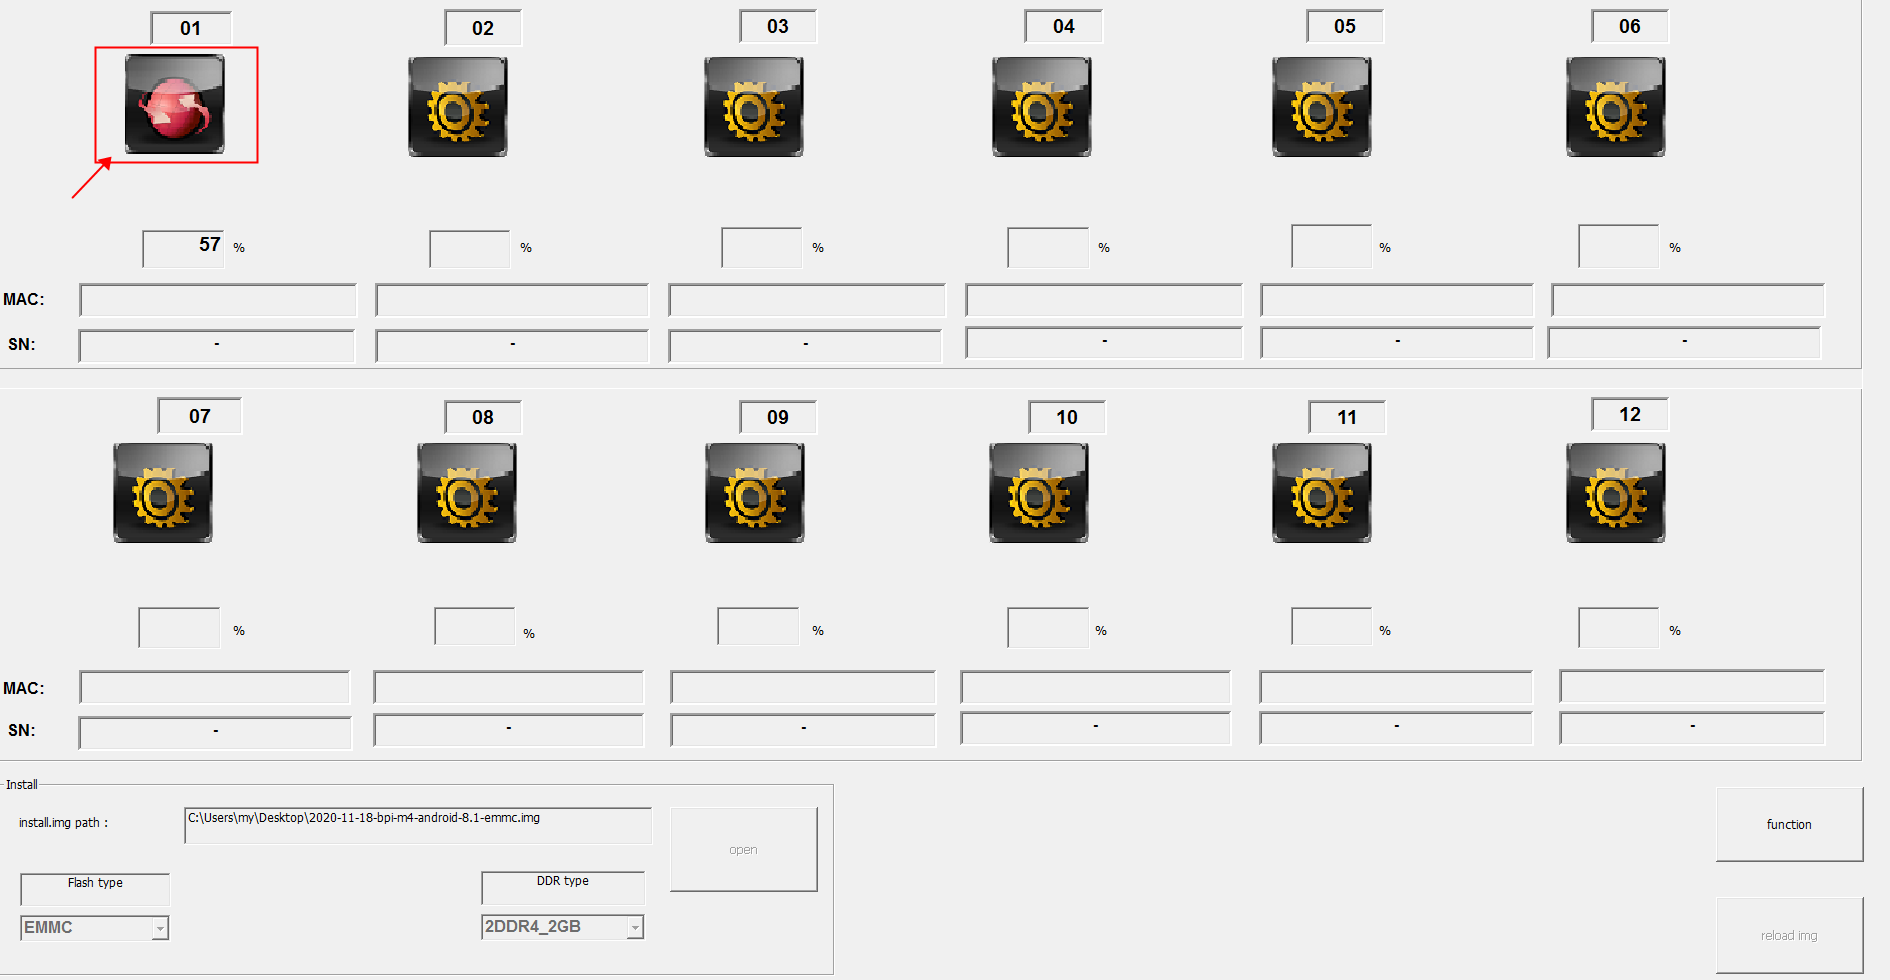
Task: Click the function button
Action: (1788, 824)
